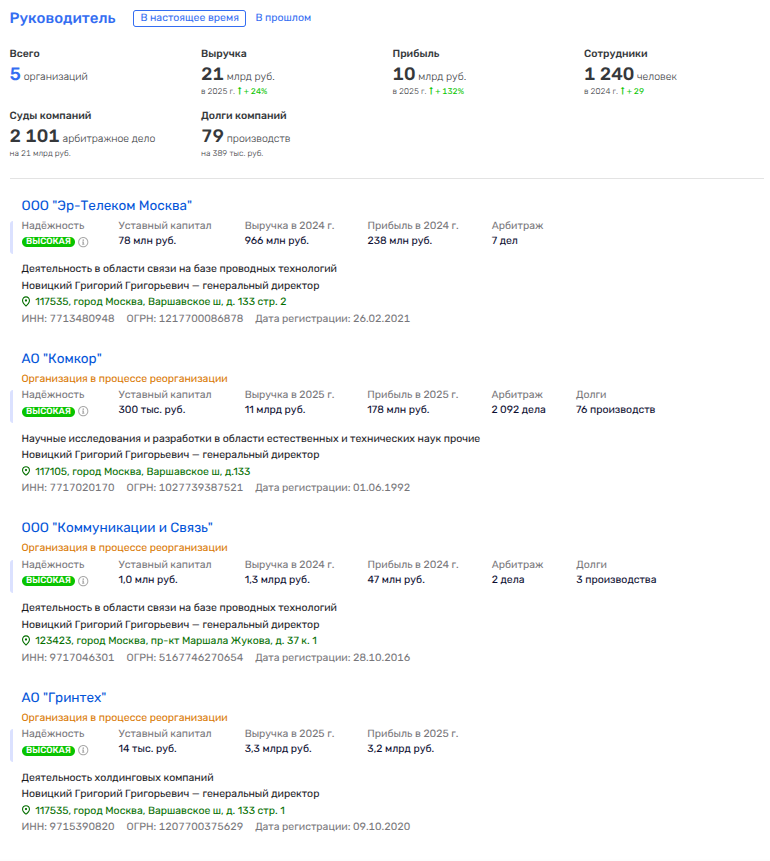This screenshot has height=861, width=770.
Task: Click the 2 101 arbitration cases figure
Action: [x=34, y=136]
